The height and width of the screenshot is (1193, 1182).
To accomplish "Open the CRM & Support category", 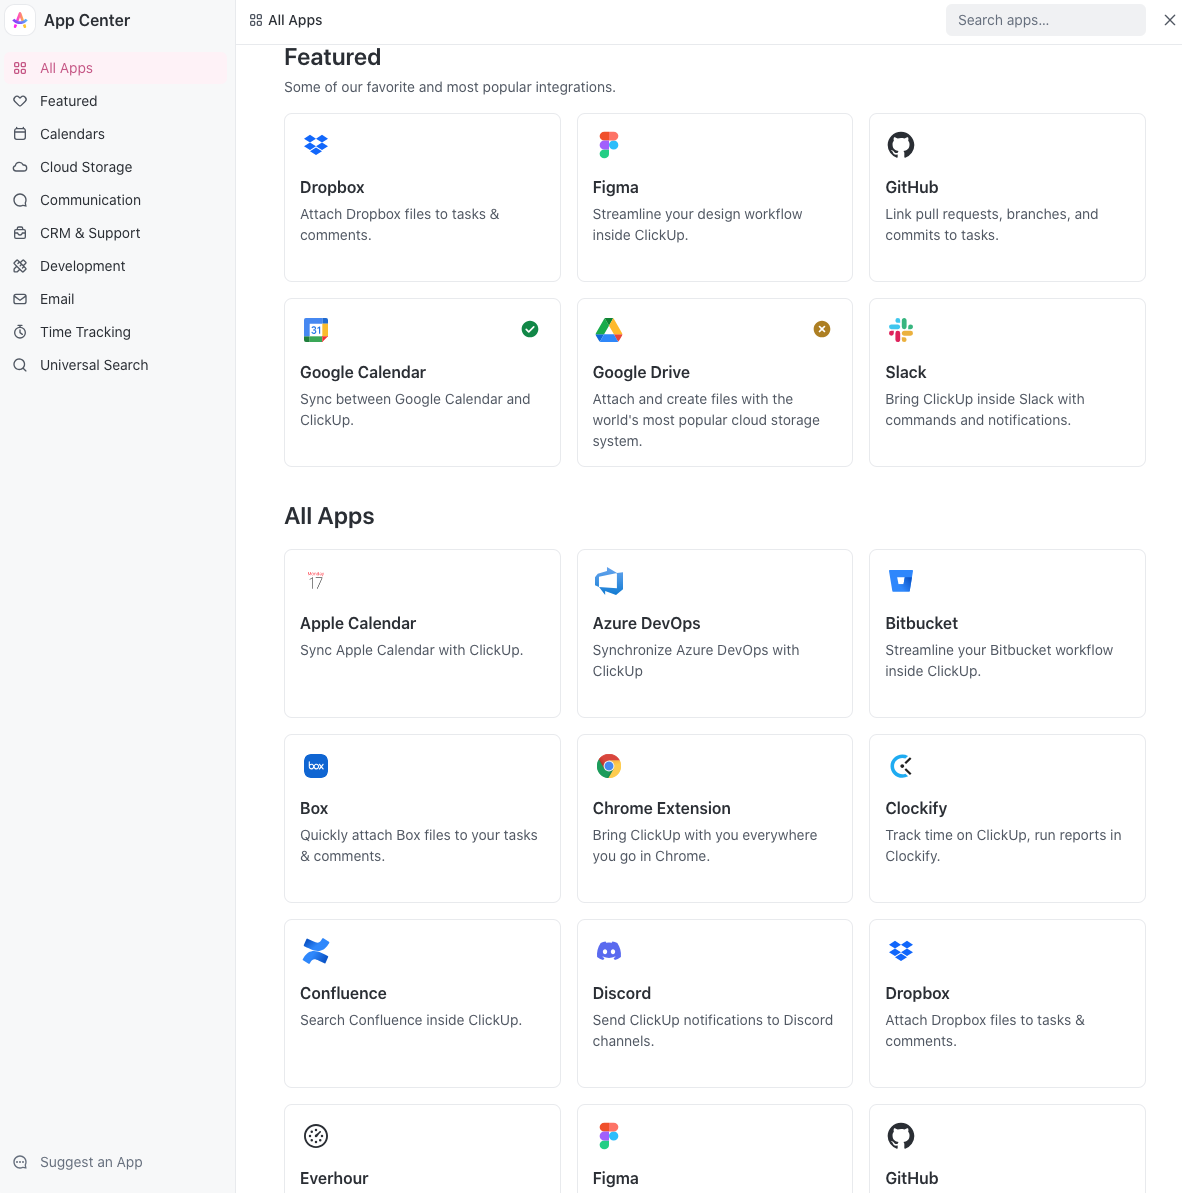I will 116,233.
